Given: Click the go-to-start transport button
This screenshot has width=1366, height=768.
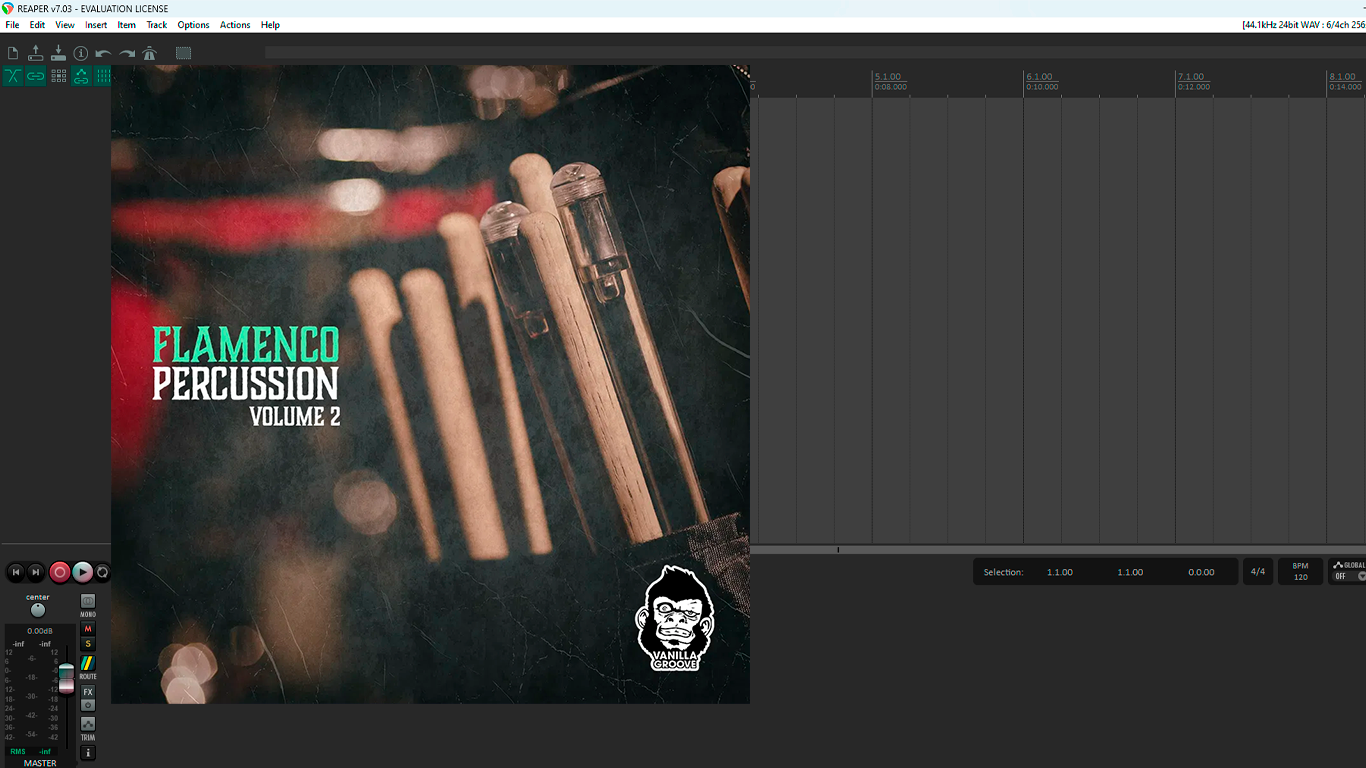Looking at the screenshot, I should (x=16, y=572).
